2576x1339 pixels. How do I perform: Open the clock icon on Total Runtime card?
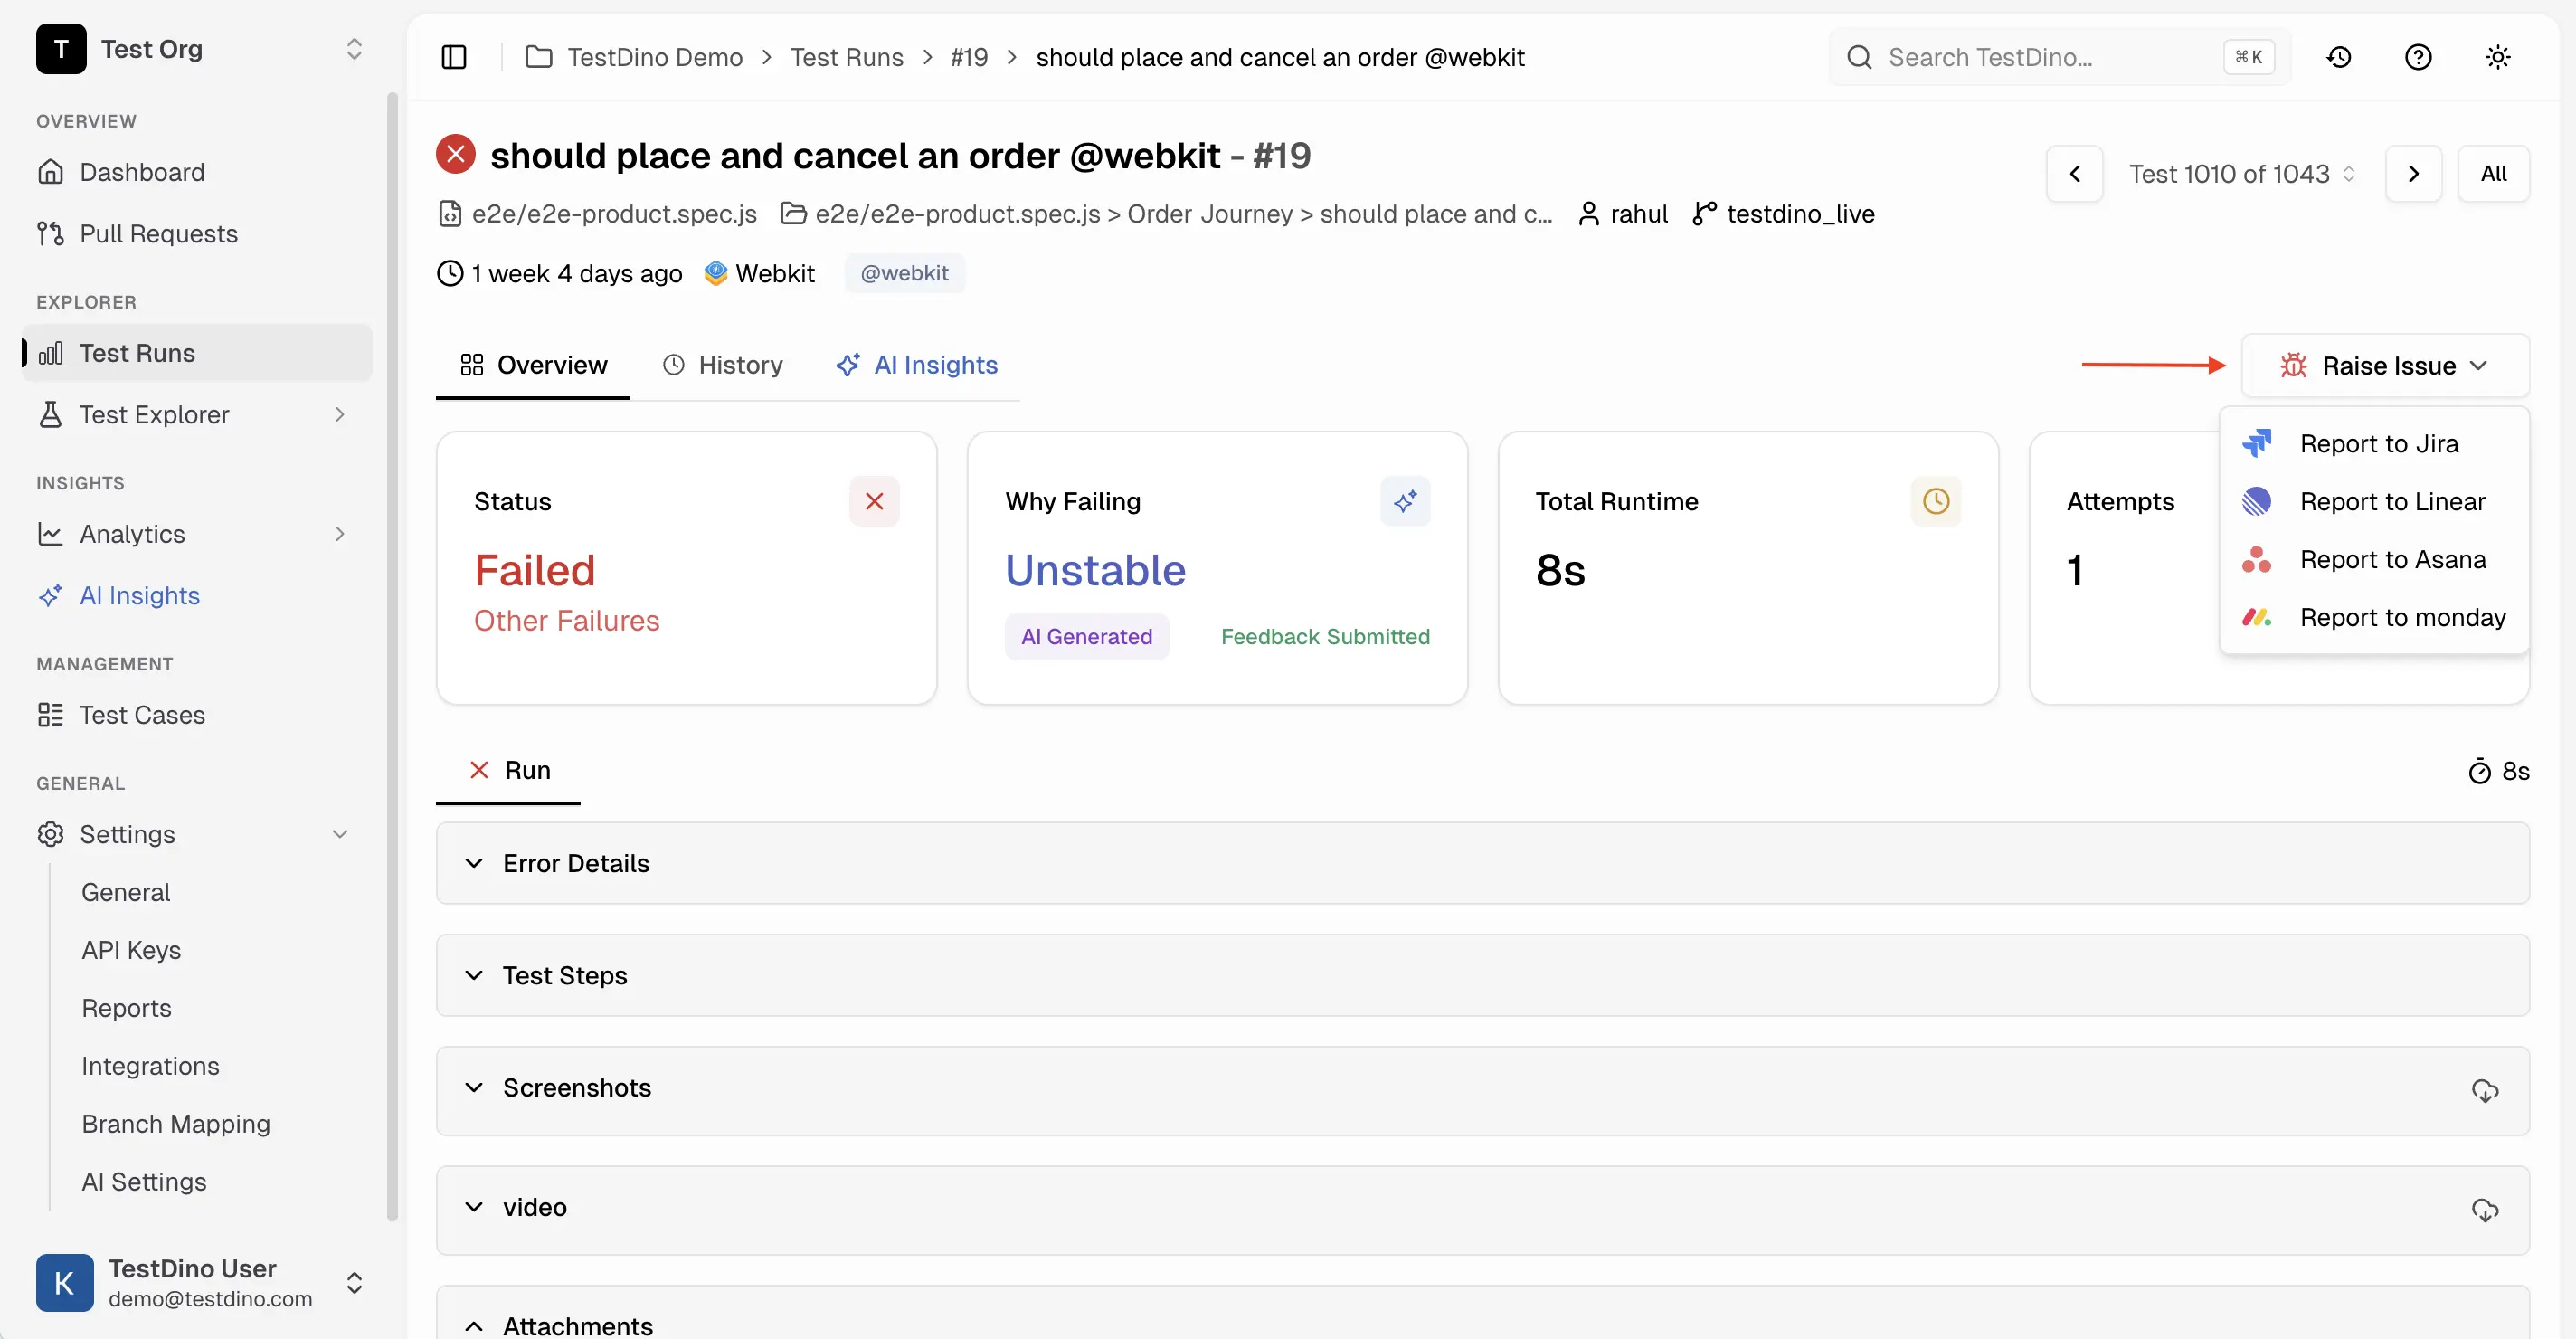click(1936, 501)
